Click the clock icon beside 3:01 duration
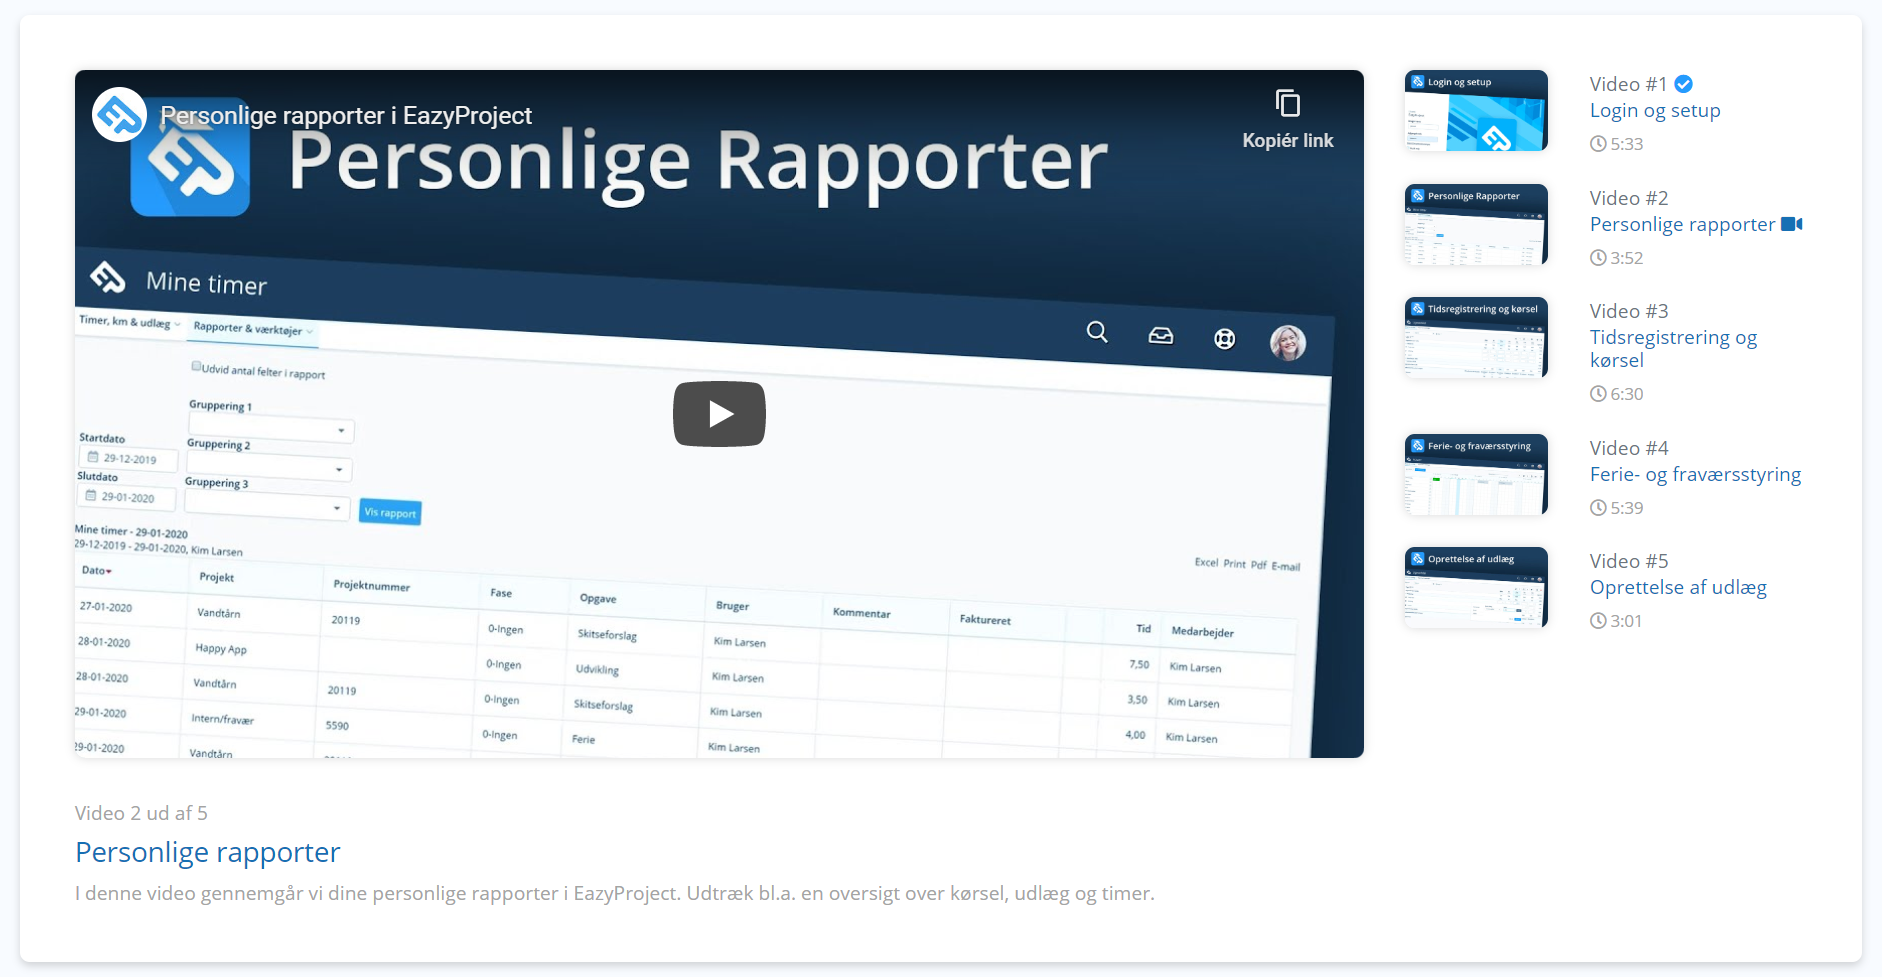1882x977 pixels. (1598, 621)
